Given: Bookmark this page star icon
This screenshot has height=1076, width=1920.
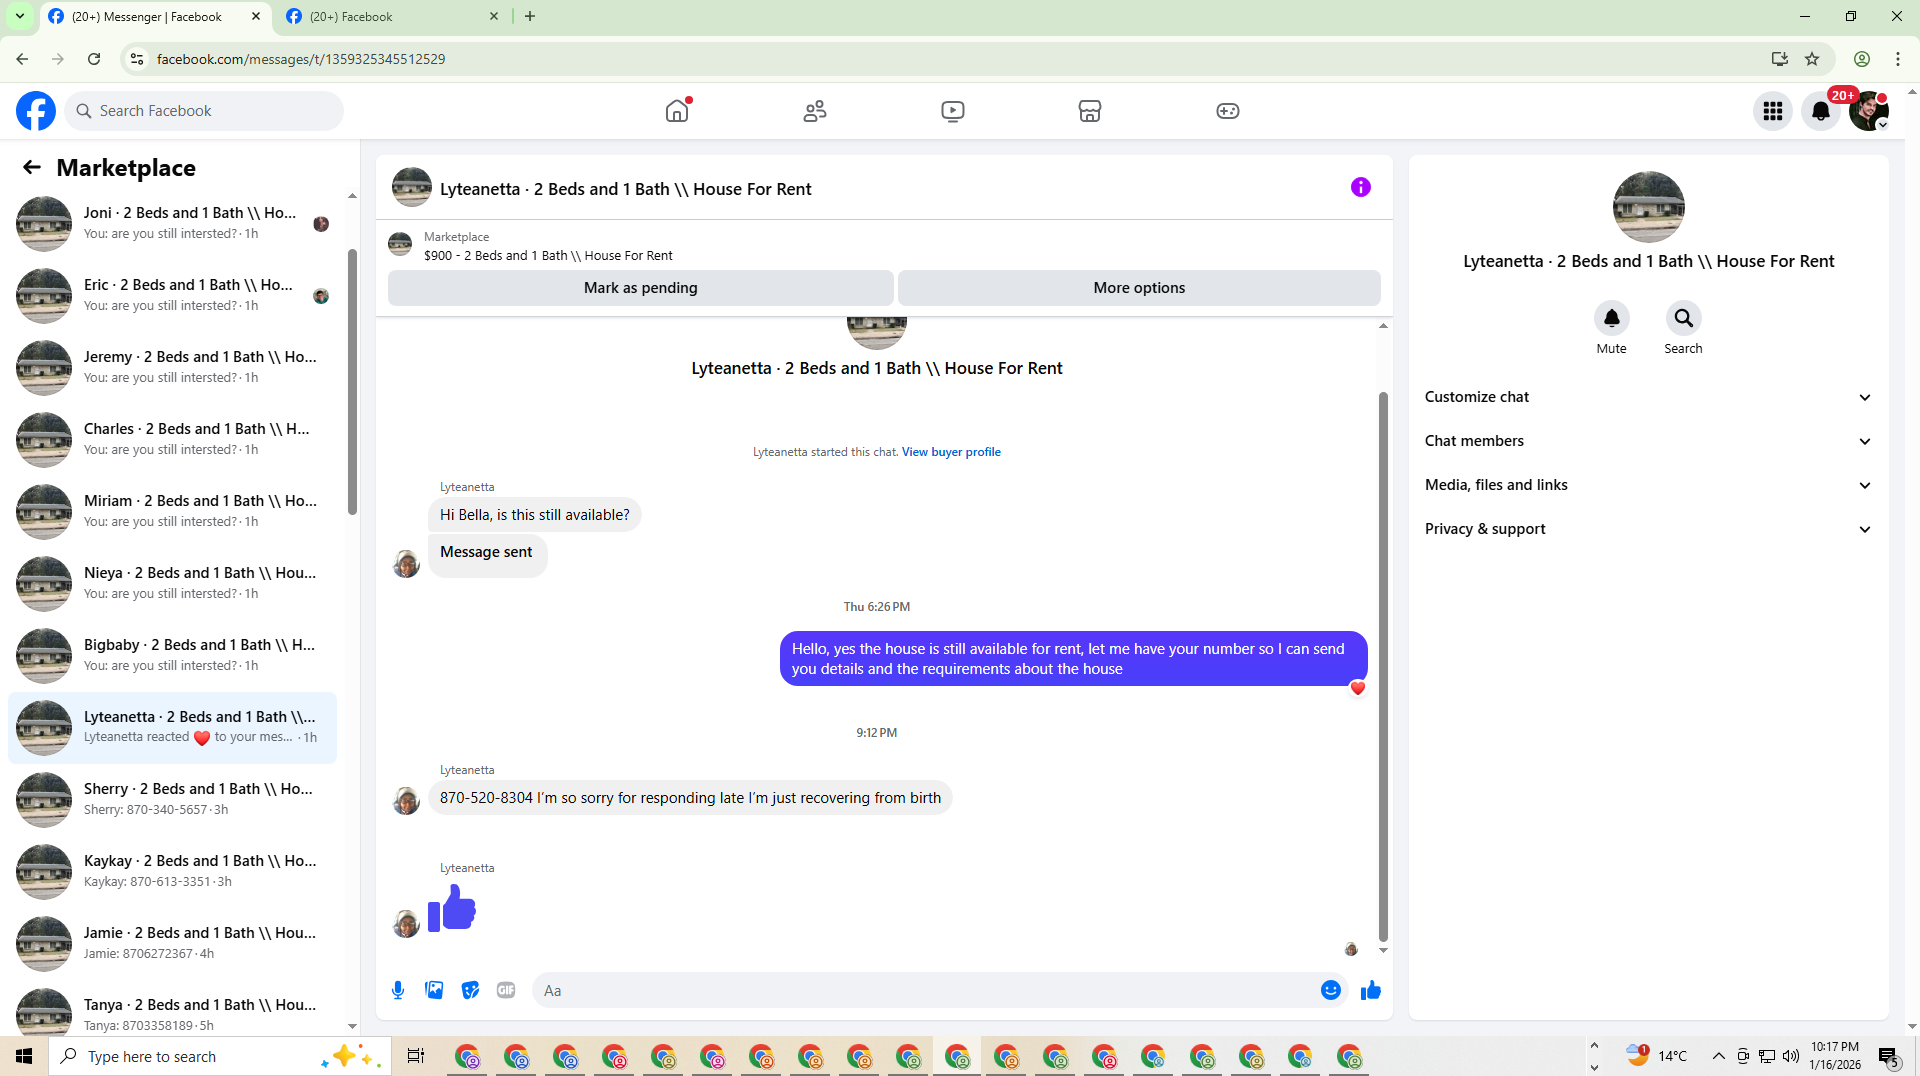Looking at the screenshot, I should click(1812, 59).
